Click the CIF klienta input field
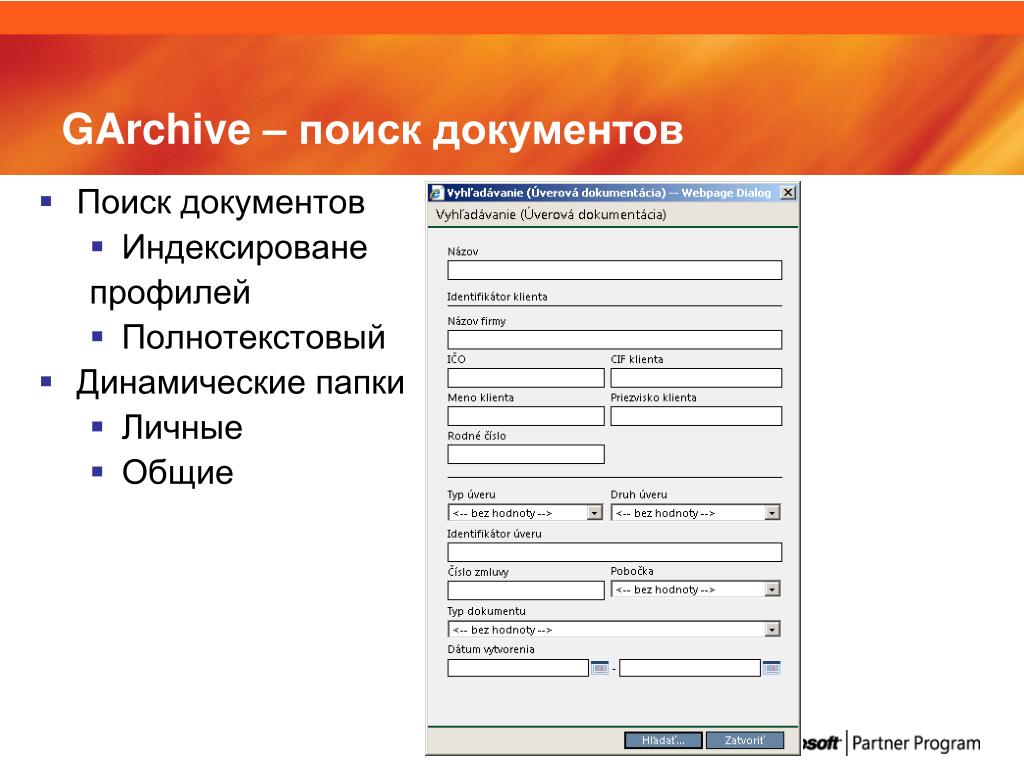This screenshot has height=768, width=1024. click(696, 377)
